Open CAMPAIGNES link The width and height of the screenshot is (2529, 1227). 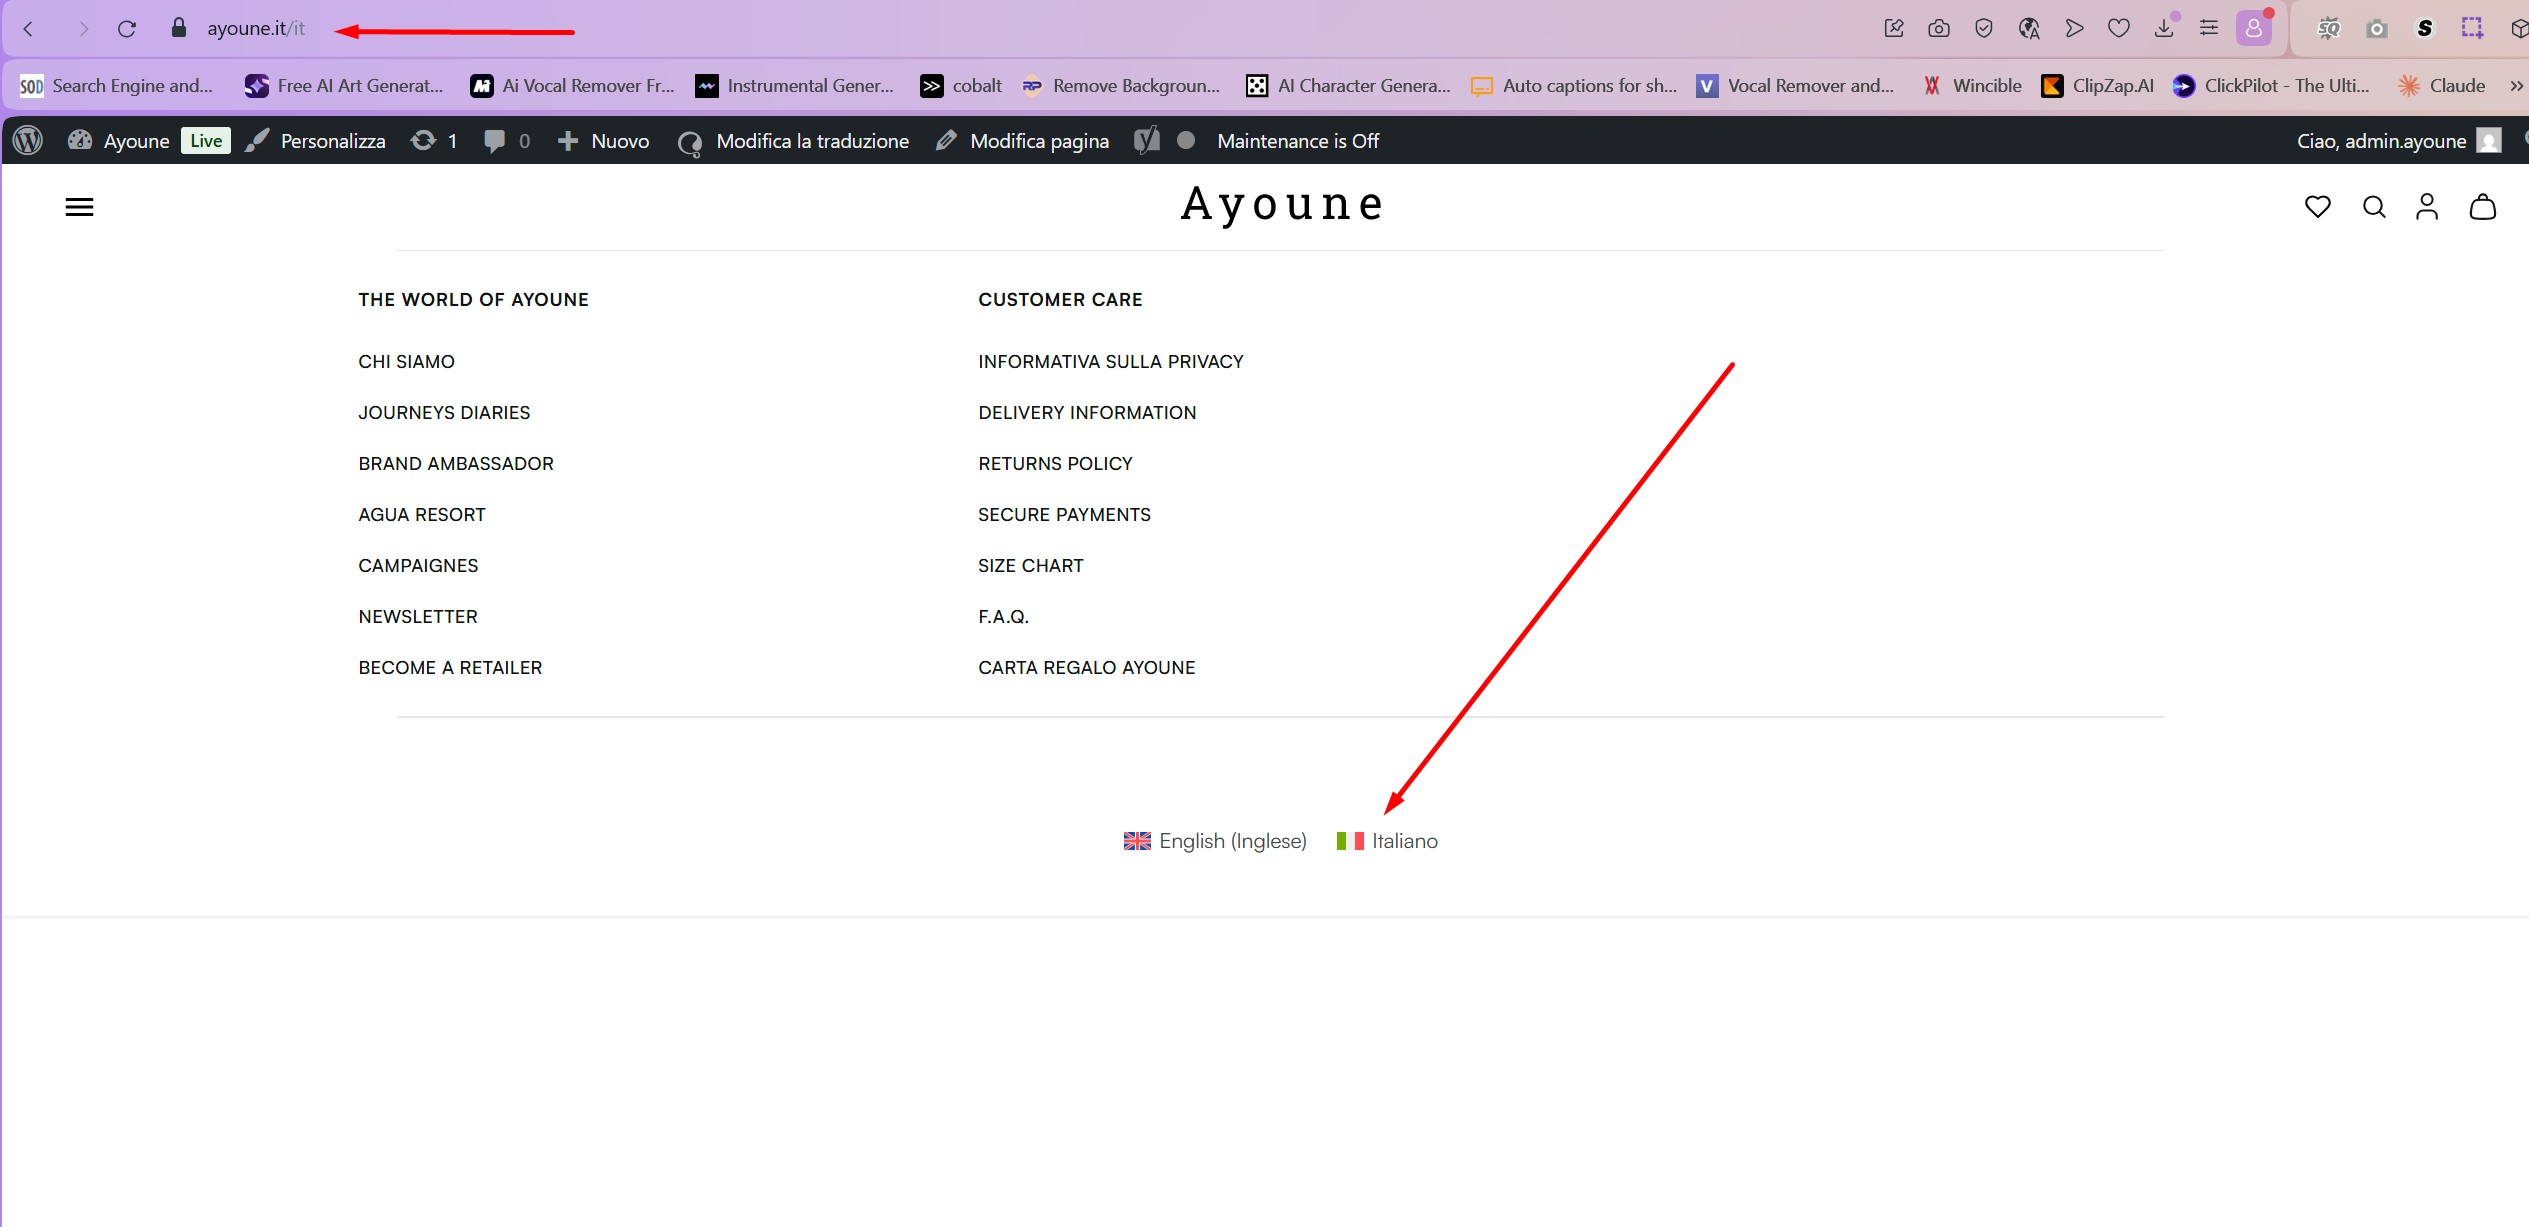click(x=418, y=566)
